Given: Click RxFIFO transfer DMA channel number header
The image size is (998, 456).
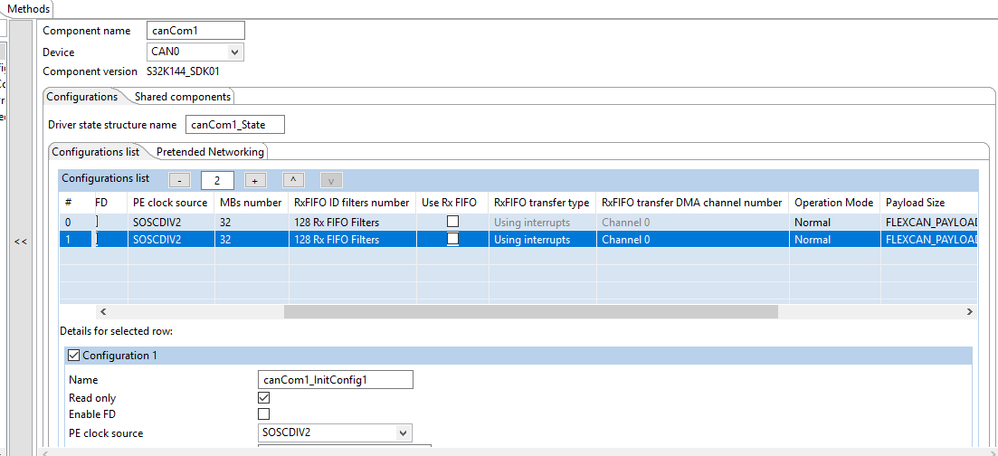Looking at the screenshot, I should pos(692,203).
